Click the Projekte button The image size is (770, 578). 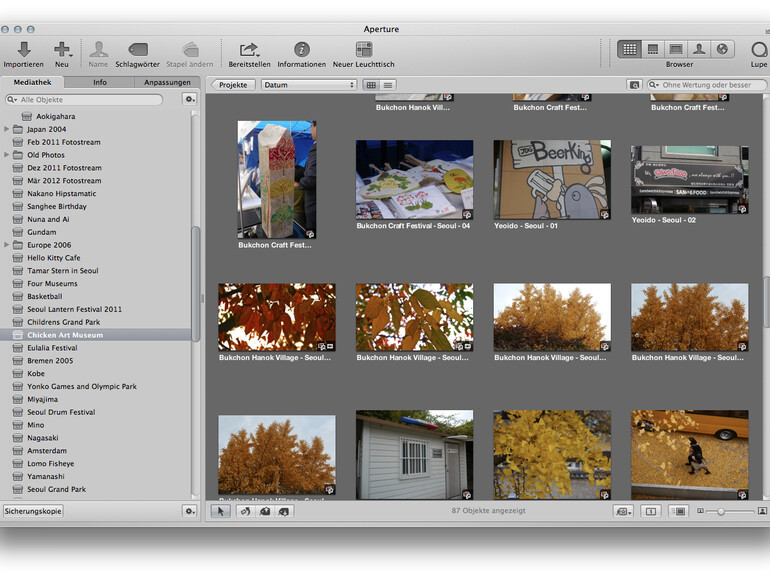tap(233, 85)
